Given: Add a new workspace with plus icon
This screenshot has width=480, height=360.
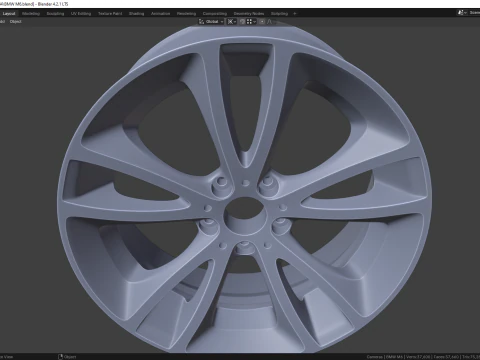Looking at the screenshot, I should [295, 14].
